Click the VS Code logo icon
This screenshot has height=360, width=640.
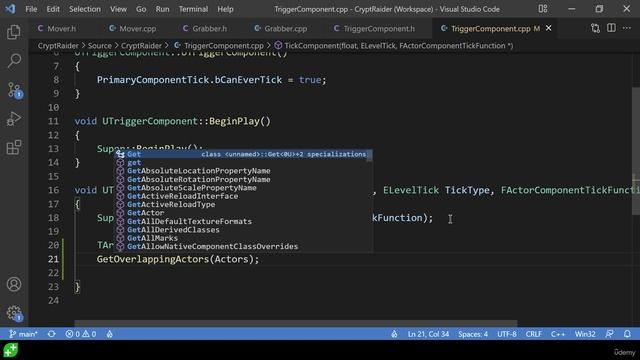[10, 9]
